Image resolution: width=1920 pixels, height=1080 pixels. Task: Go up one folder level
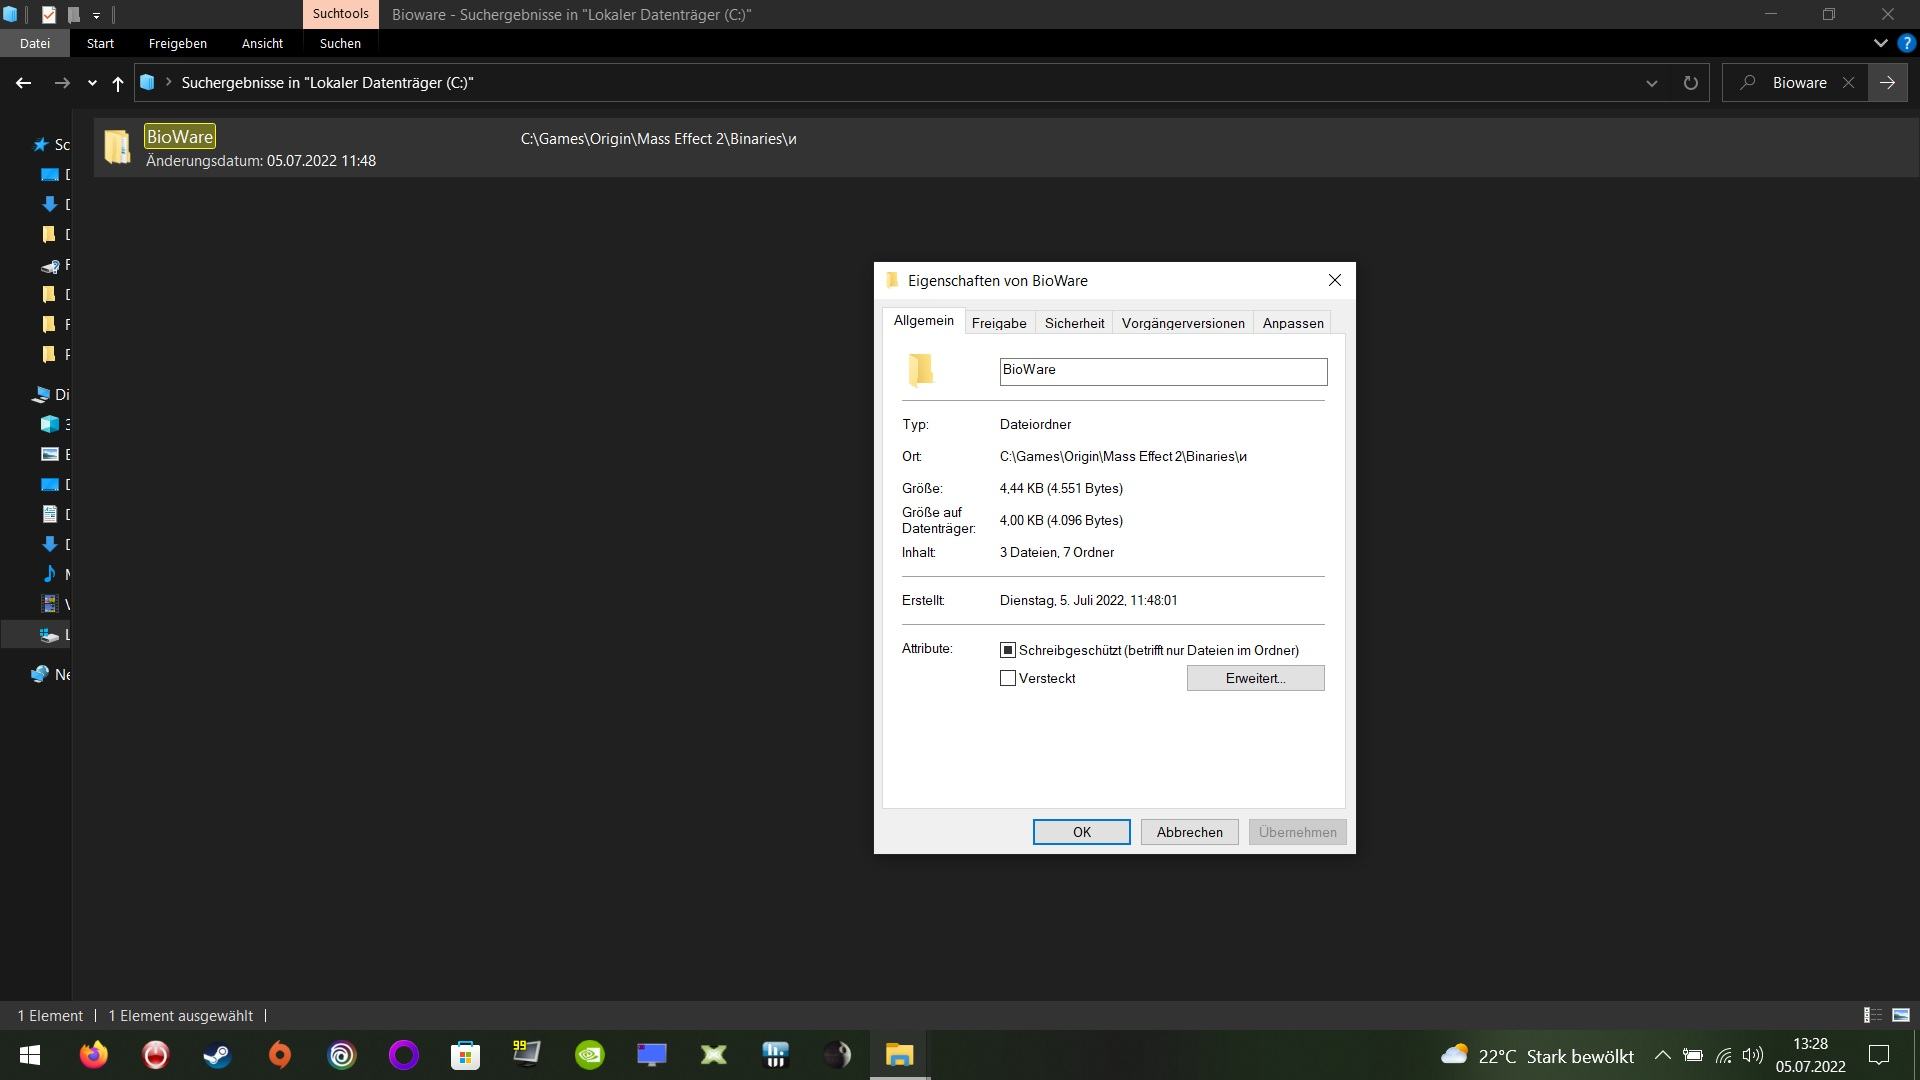118,83
